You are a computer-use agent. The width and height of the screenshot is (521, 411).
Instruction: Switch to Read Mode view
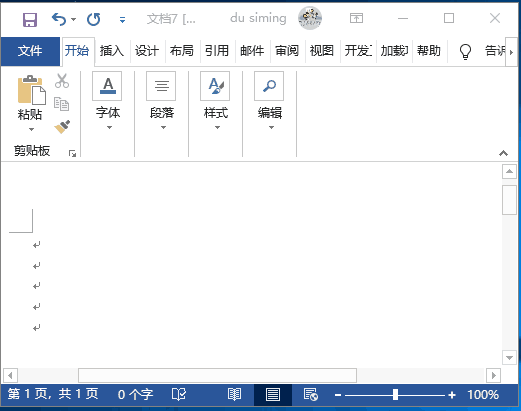tap(234, 395)
